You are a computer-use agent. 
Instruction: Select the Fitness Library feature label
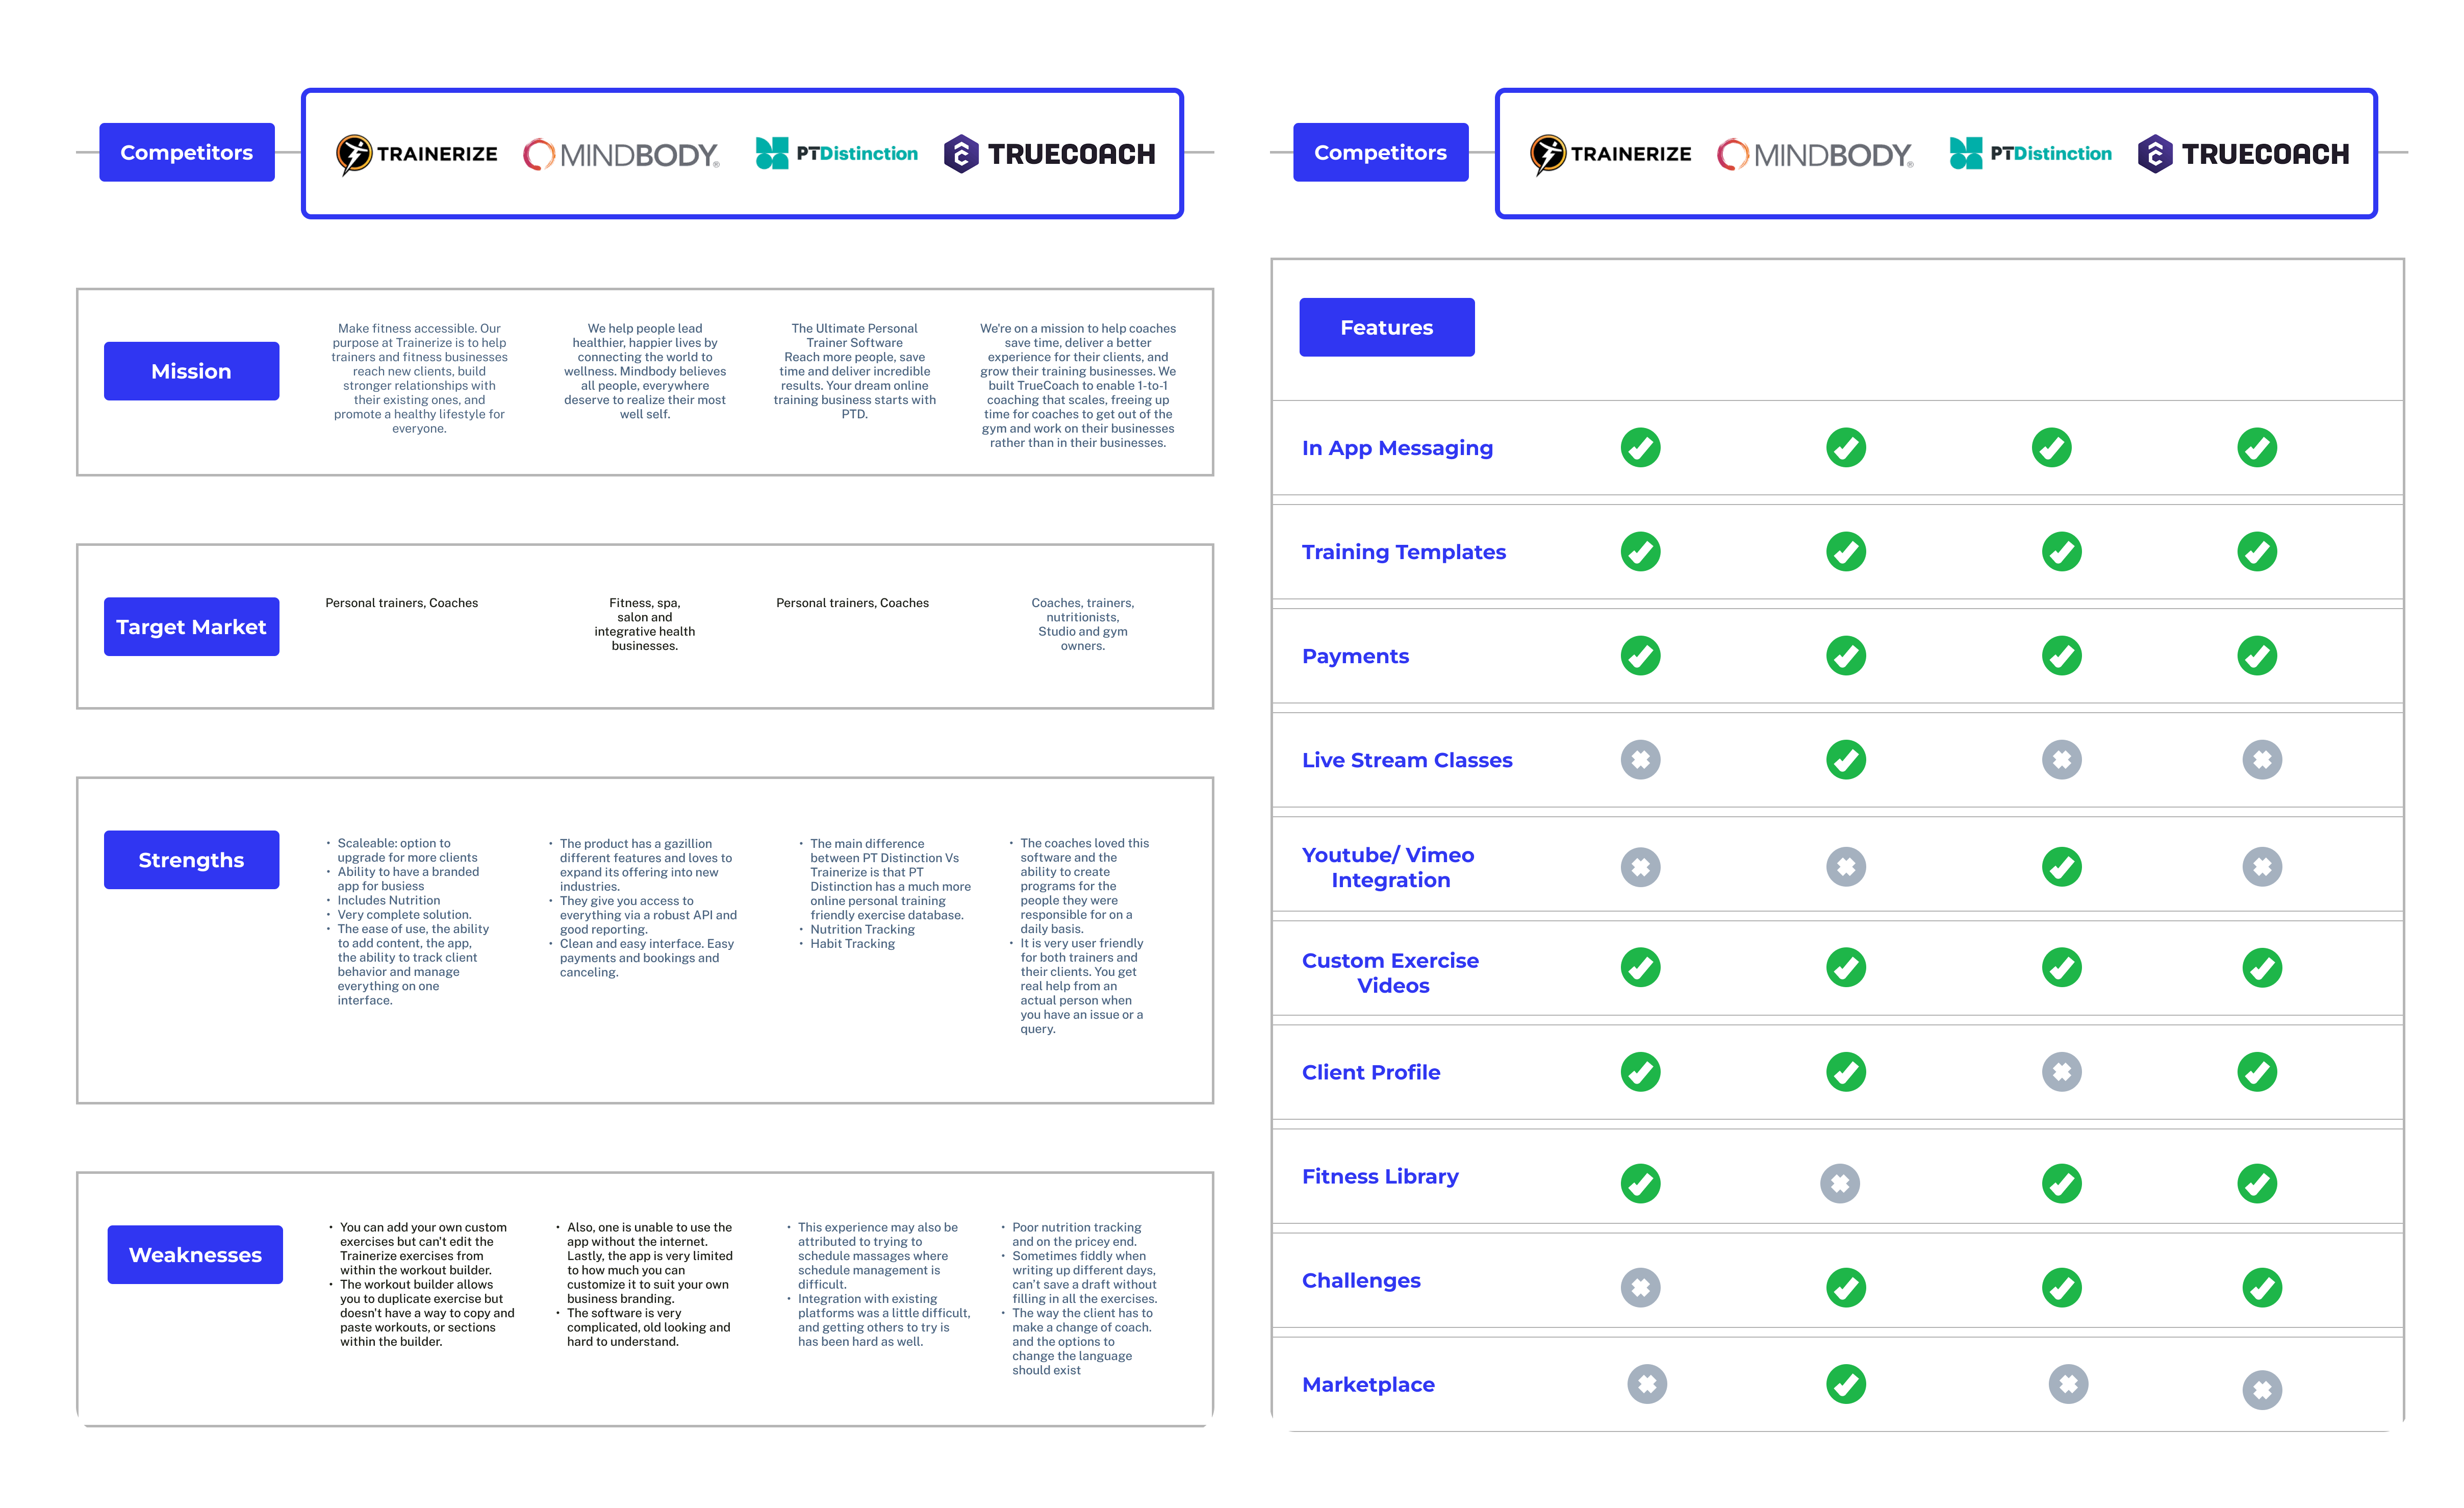(1380, 1177)
